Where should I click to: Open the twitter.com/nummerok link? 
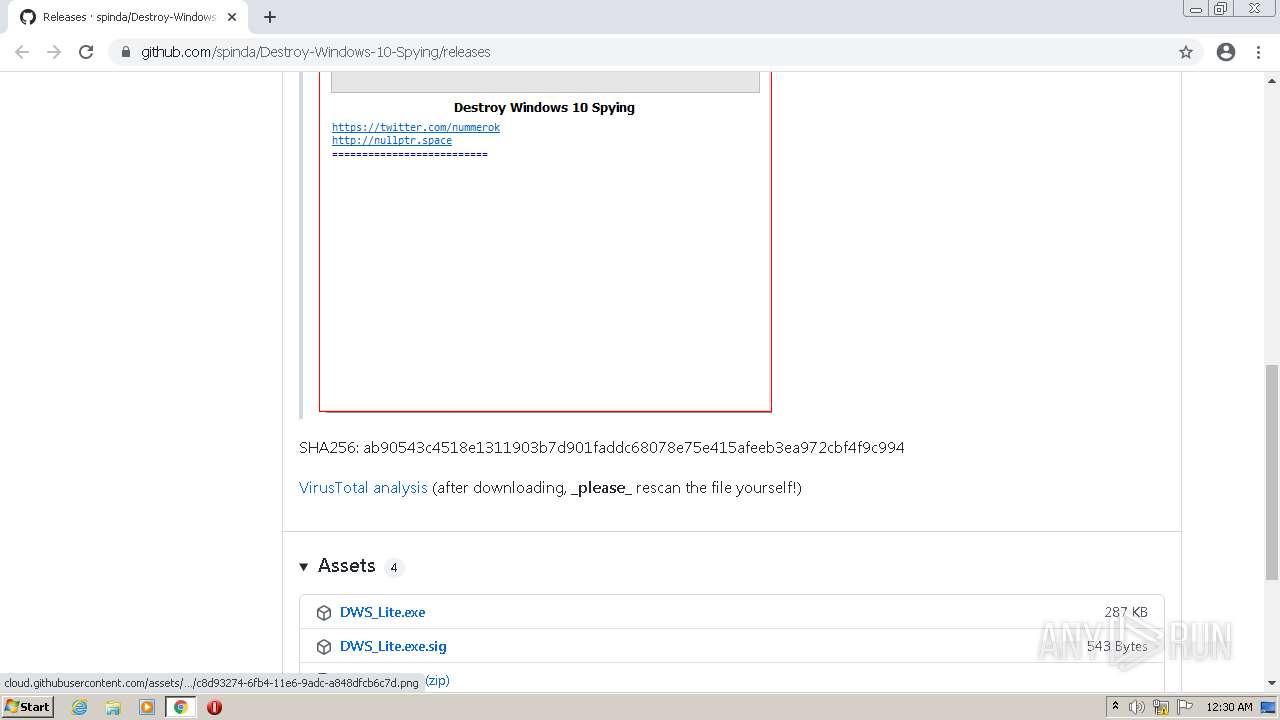coord(416,127)
